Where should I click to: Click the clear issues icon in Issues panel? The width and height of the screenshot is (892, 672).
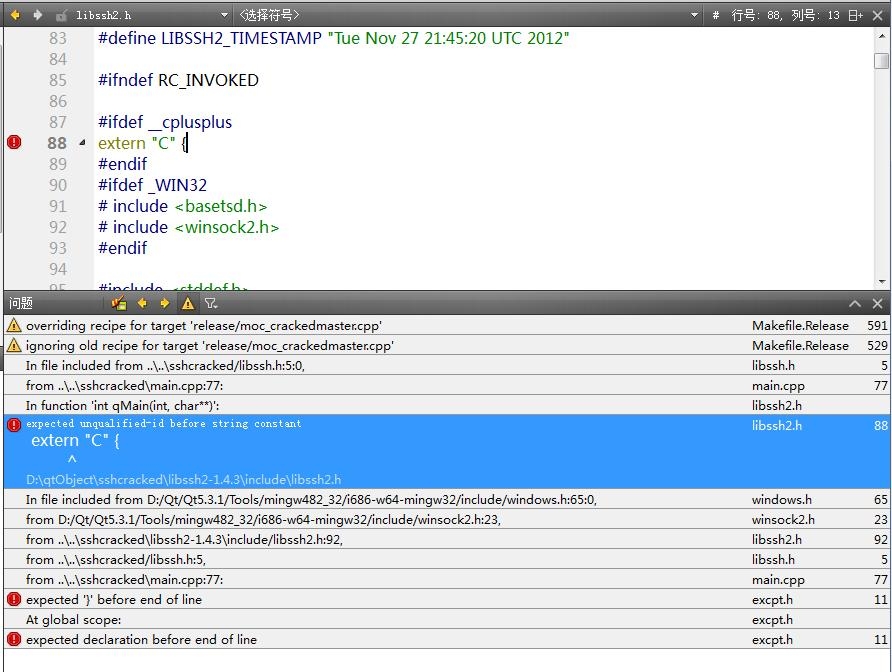pyautogui.click(x=119, y=303)
